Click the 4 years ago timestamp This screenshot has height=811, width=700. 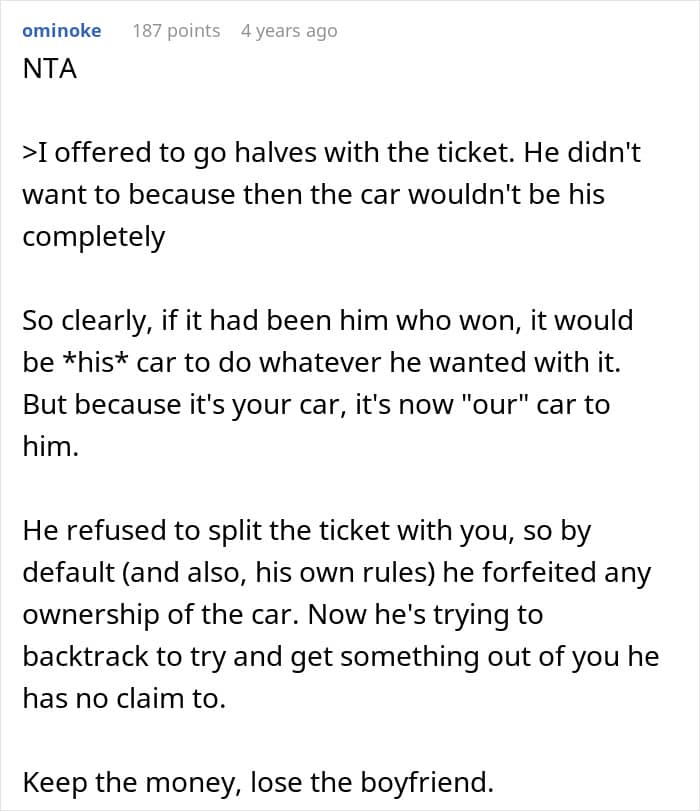289,31
